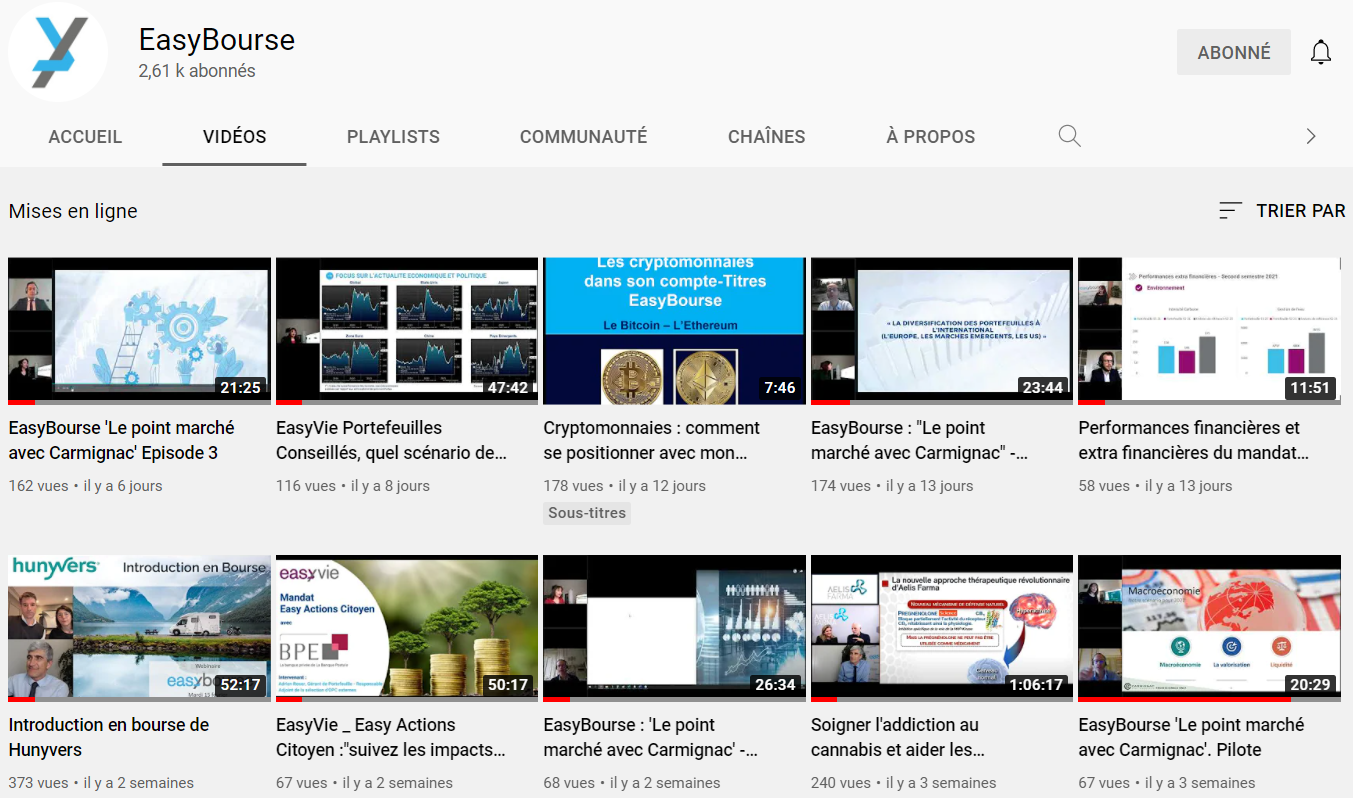
Task: Click the progress bar under the Macroéconomie thumbnail
Action: point(1209,699)
